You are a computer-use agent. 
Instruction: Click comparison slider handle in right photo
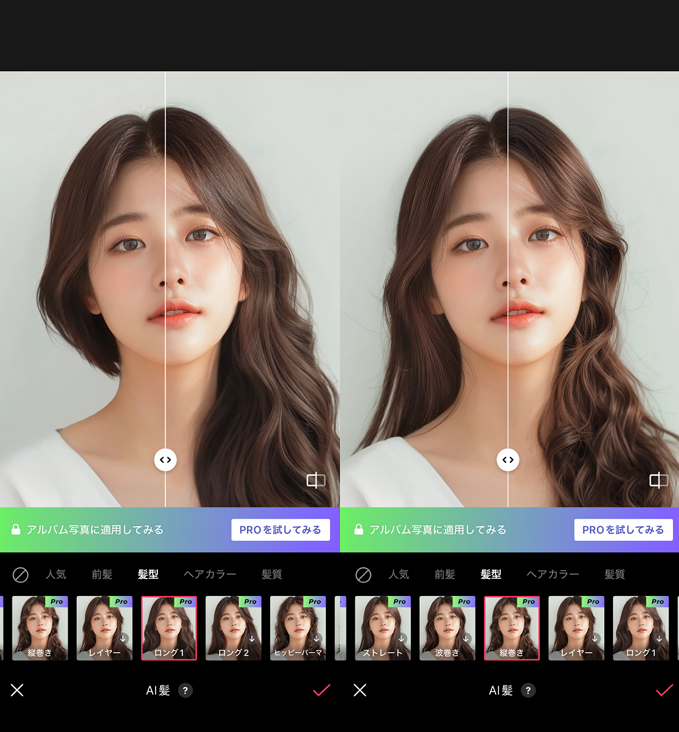(x=508, y=460)
